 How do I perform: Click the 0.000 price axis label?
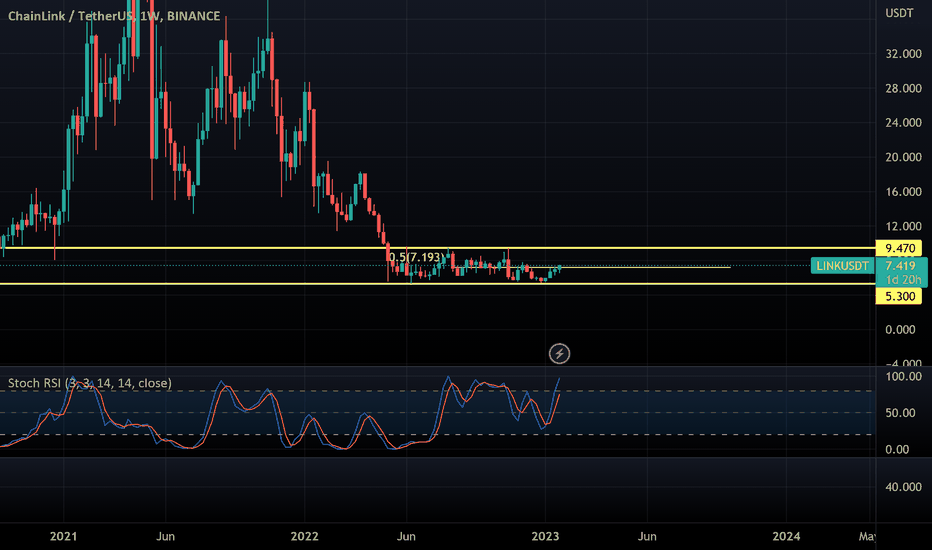tap(900, 329)
